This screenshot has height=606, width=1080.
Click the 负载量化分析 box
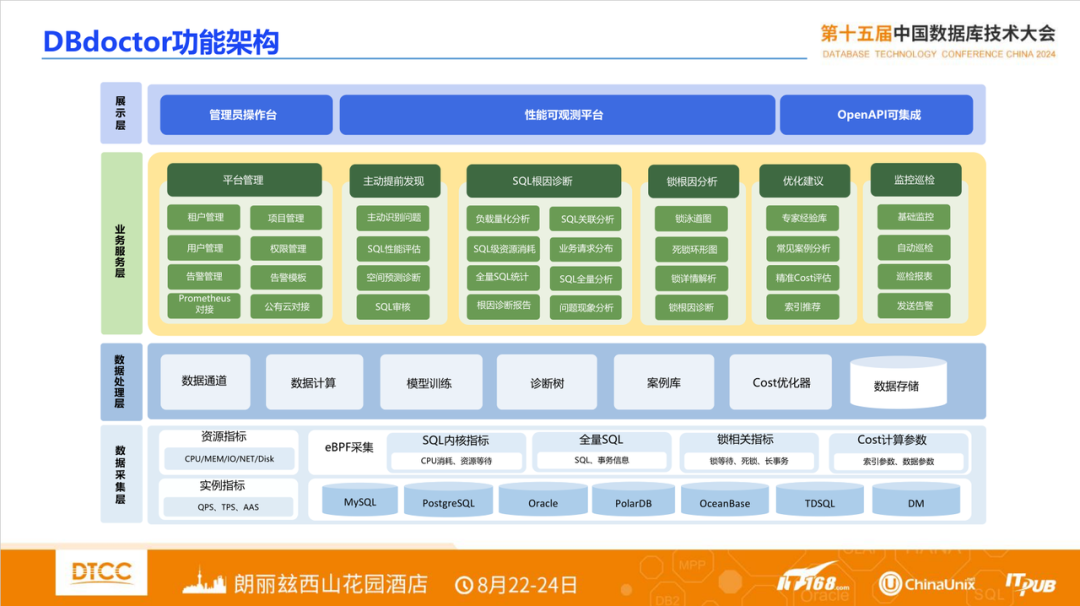[503, 219]
